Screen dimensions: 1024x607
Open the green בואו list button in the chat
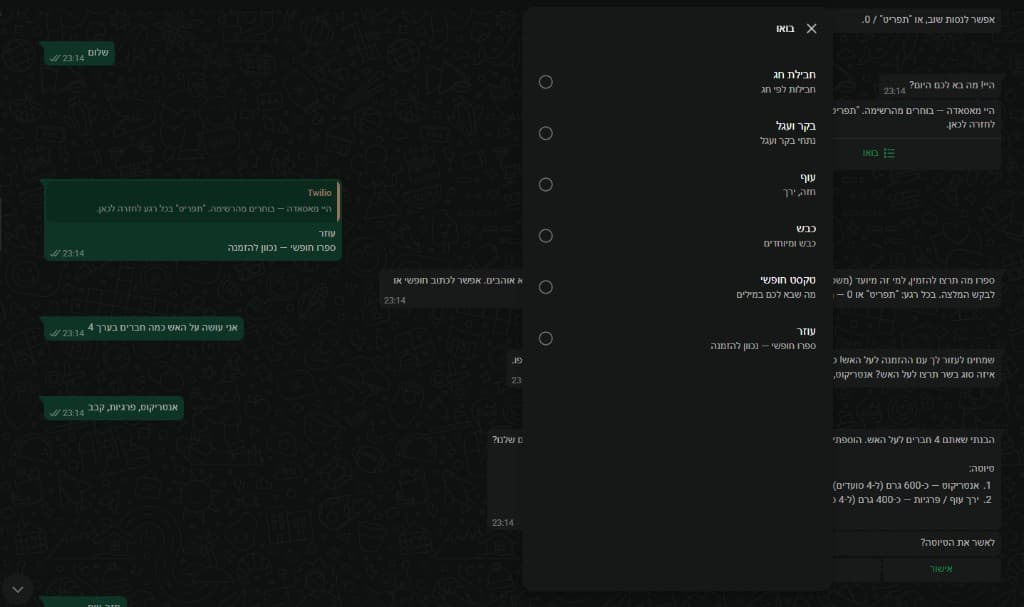(x=878, y=153)
